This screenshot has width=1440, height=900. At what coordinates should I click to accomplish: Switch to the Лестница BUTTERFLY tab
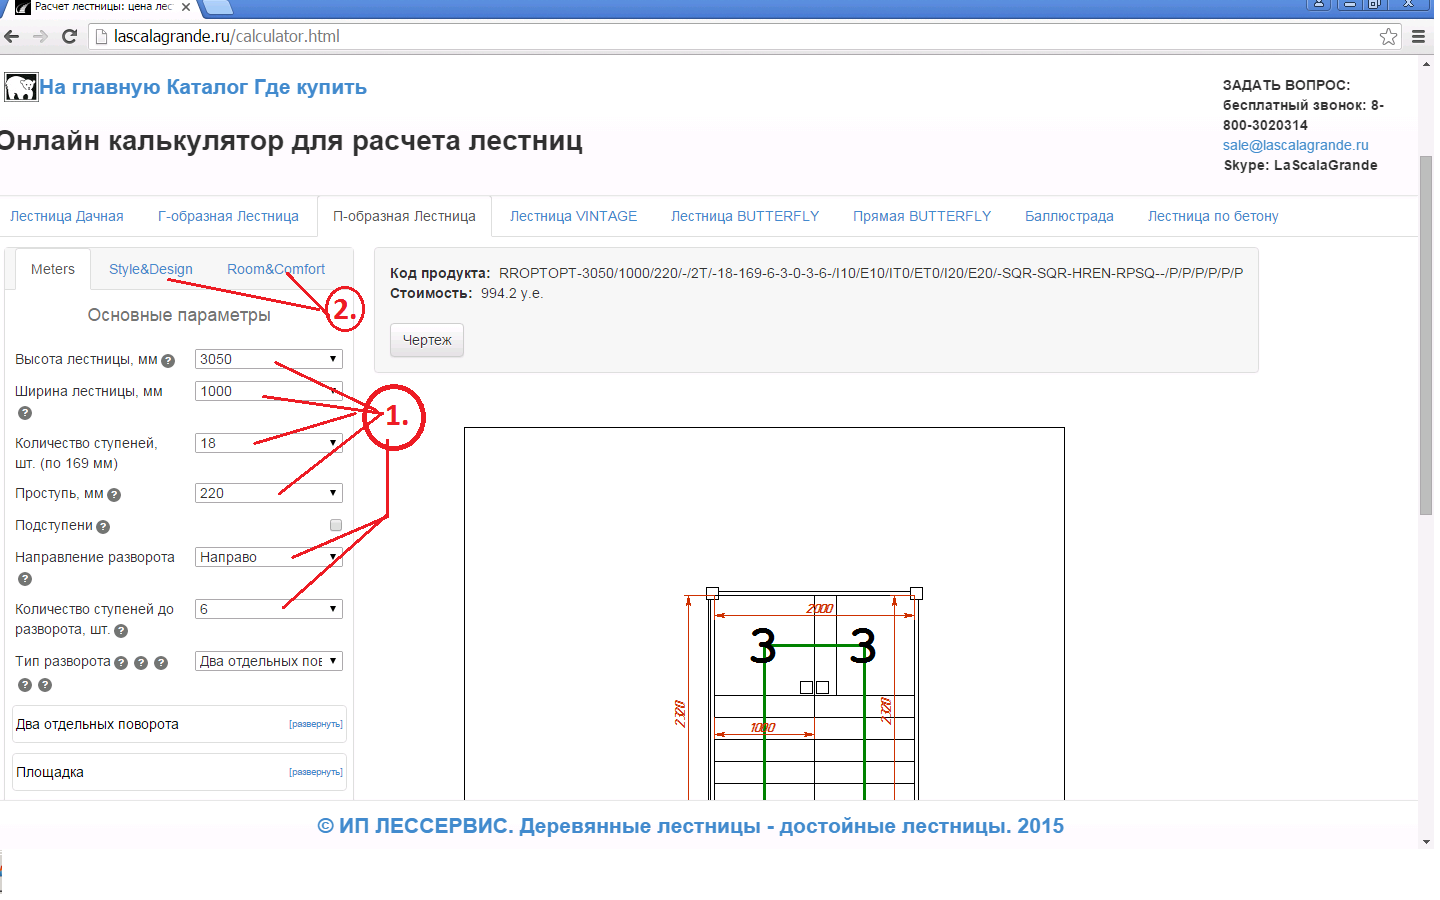(x=745, y=216)
